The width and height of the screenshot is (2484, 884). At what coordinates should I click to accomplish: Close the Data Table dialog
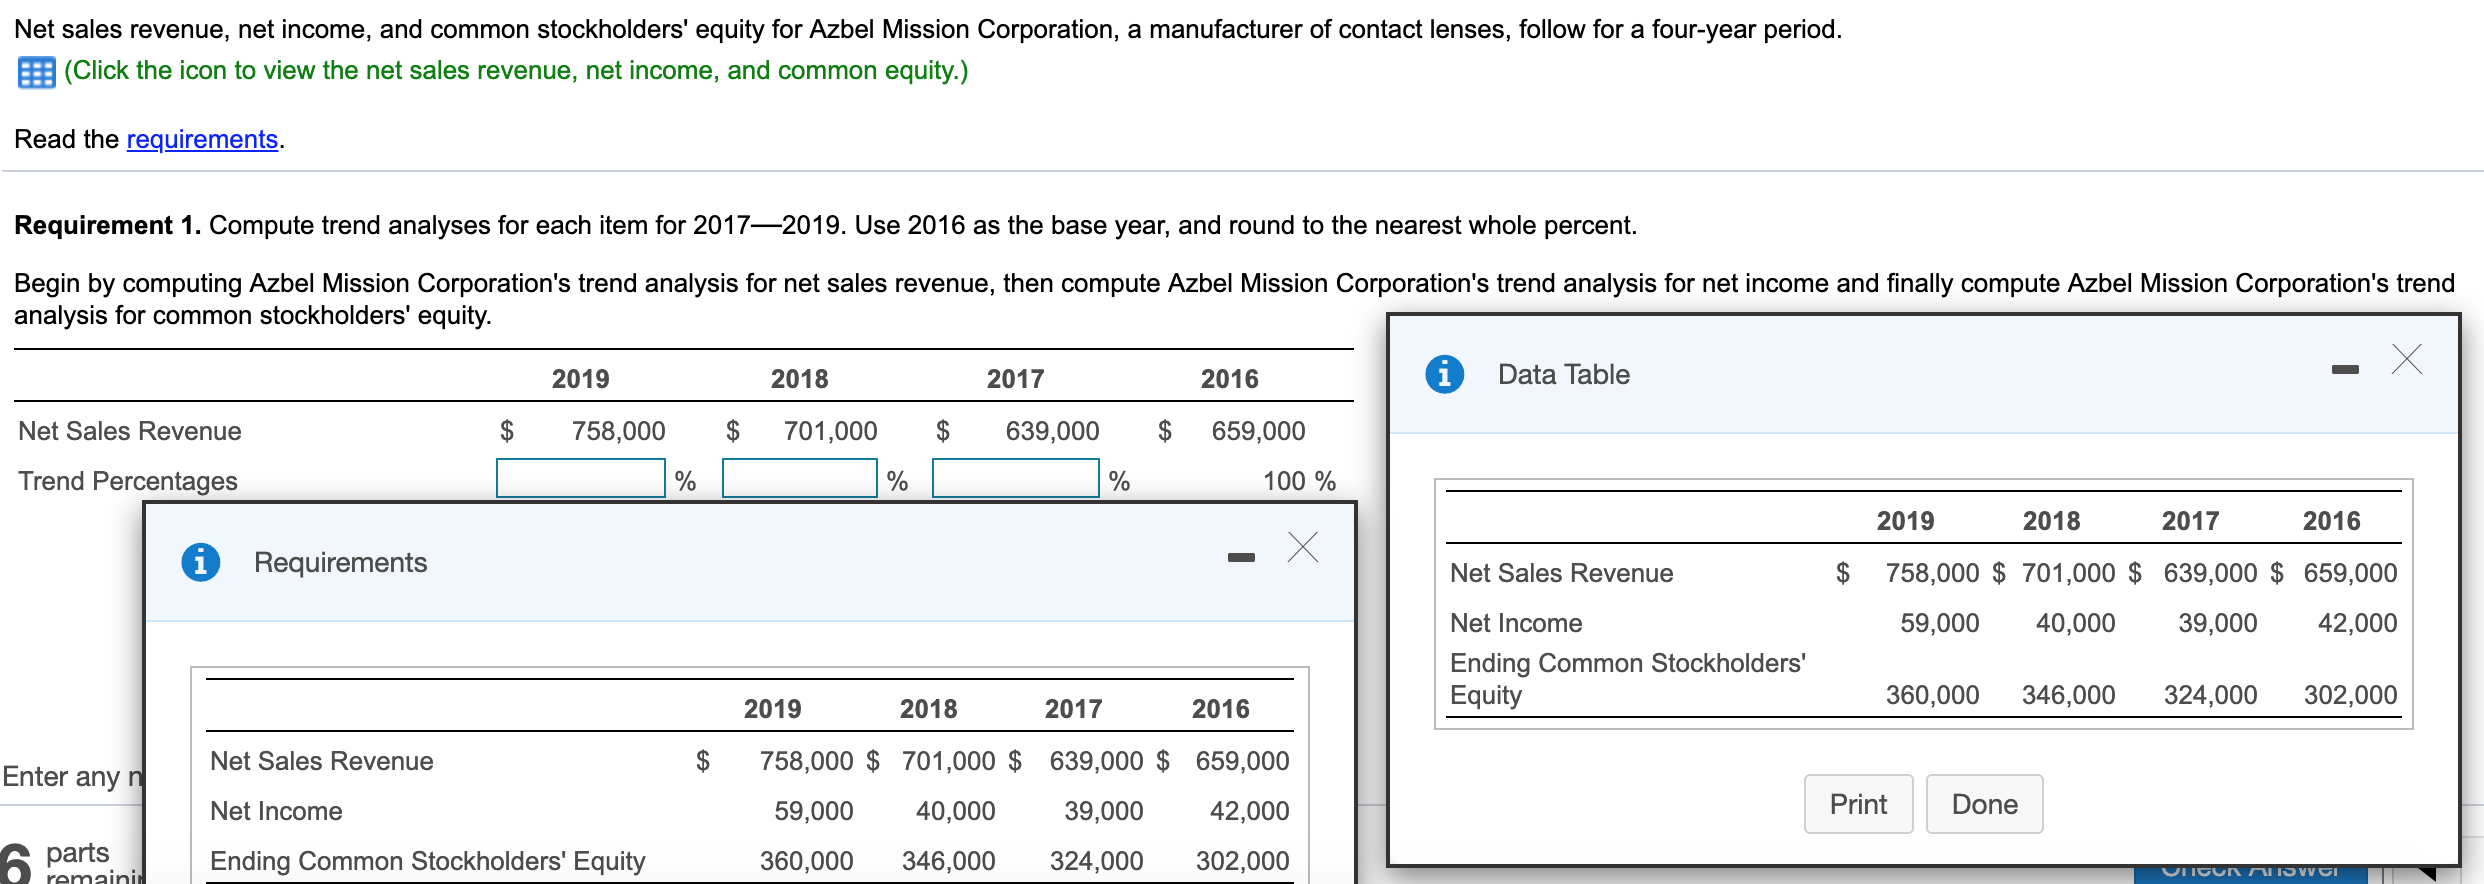pos(2407,359)
